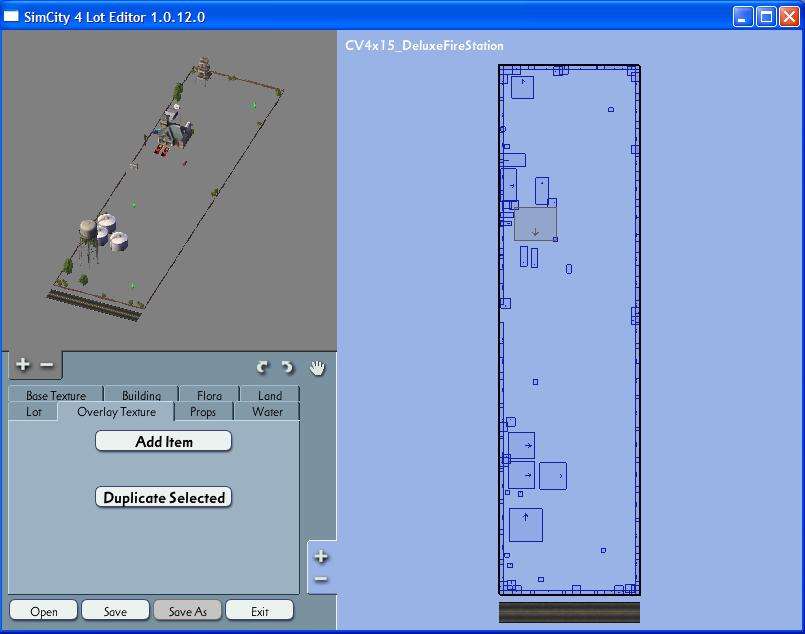The height and width of the screenshot is (634, 805).
Task: Select the gray highlighted building footprint in plan
Action: pyautogui.click(x=535, y=224)
